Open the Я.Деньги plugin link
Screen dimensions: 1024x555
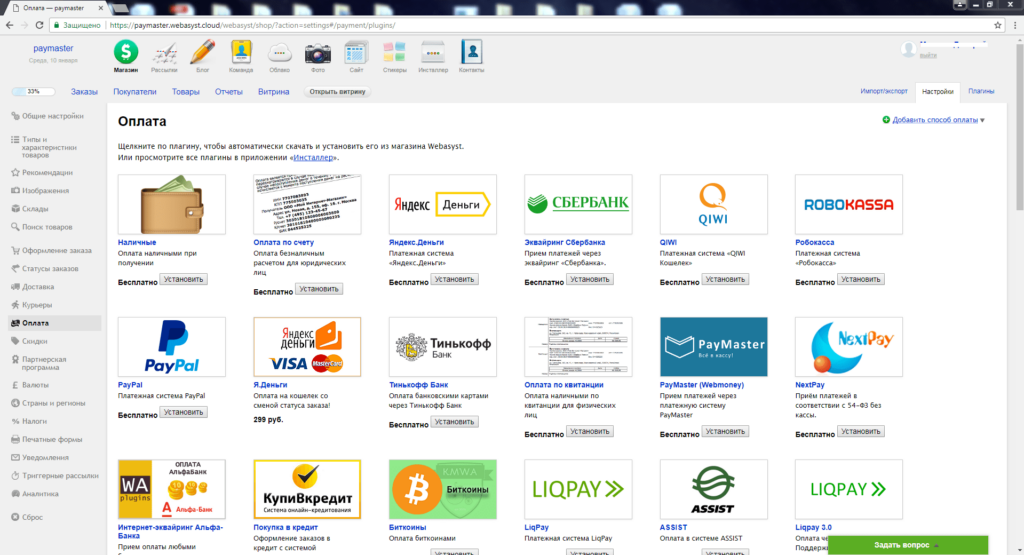271,385
